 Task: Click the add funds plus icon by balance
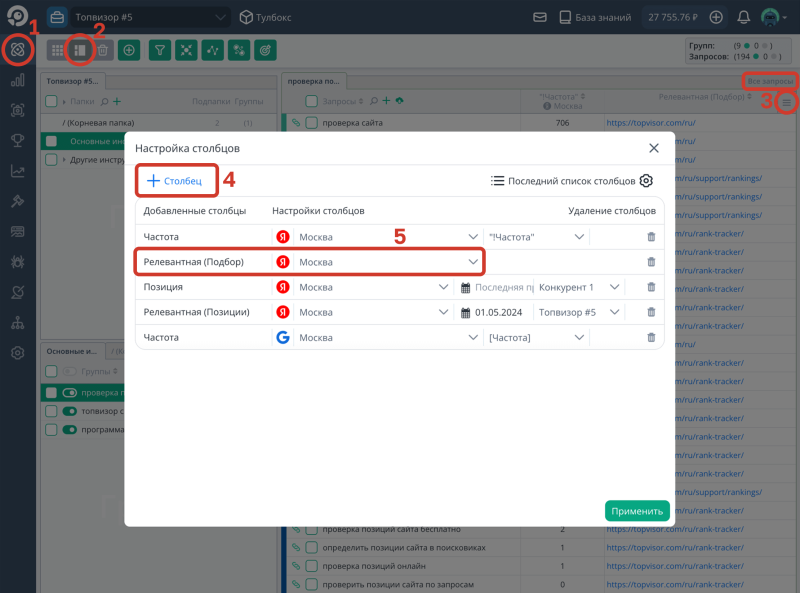click(x=716, y=17)
